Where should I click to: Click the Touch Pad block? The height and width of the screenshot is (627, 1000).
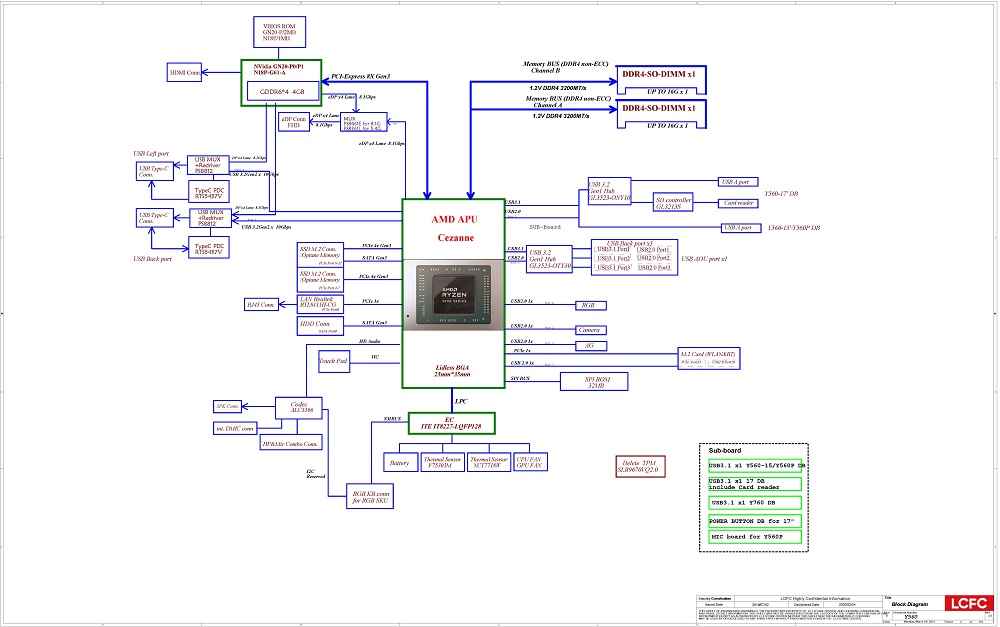coord(333,360)
